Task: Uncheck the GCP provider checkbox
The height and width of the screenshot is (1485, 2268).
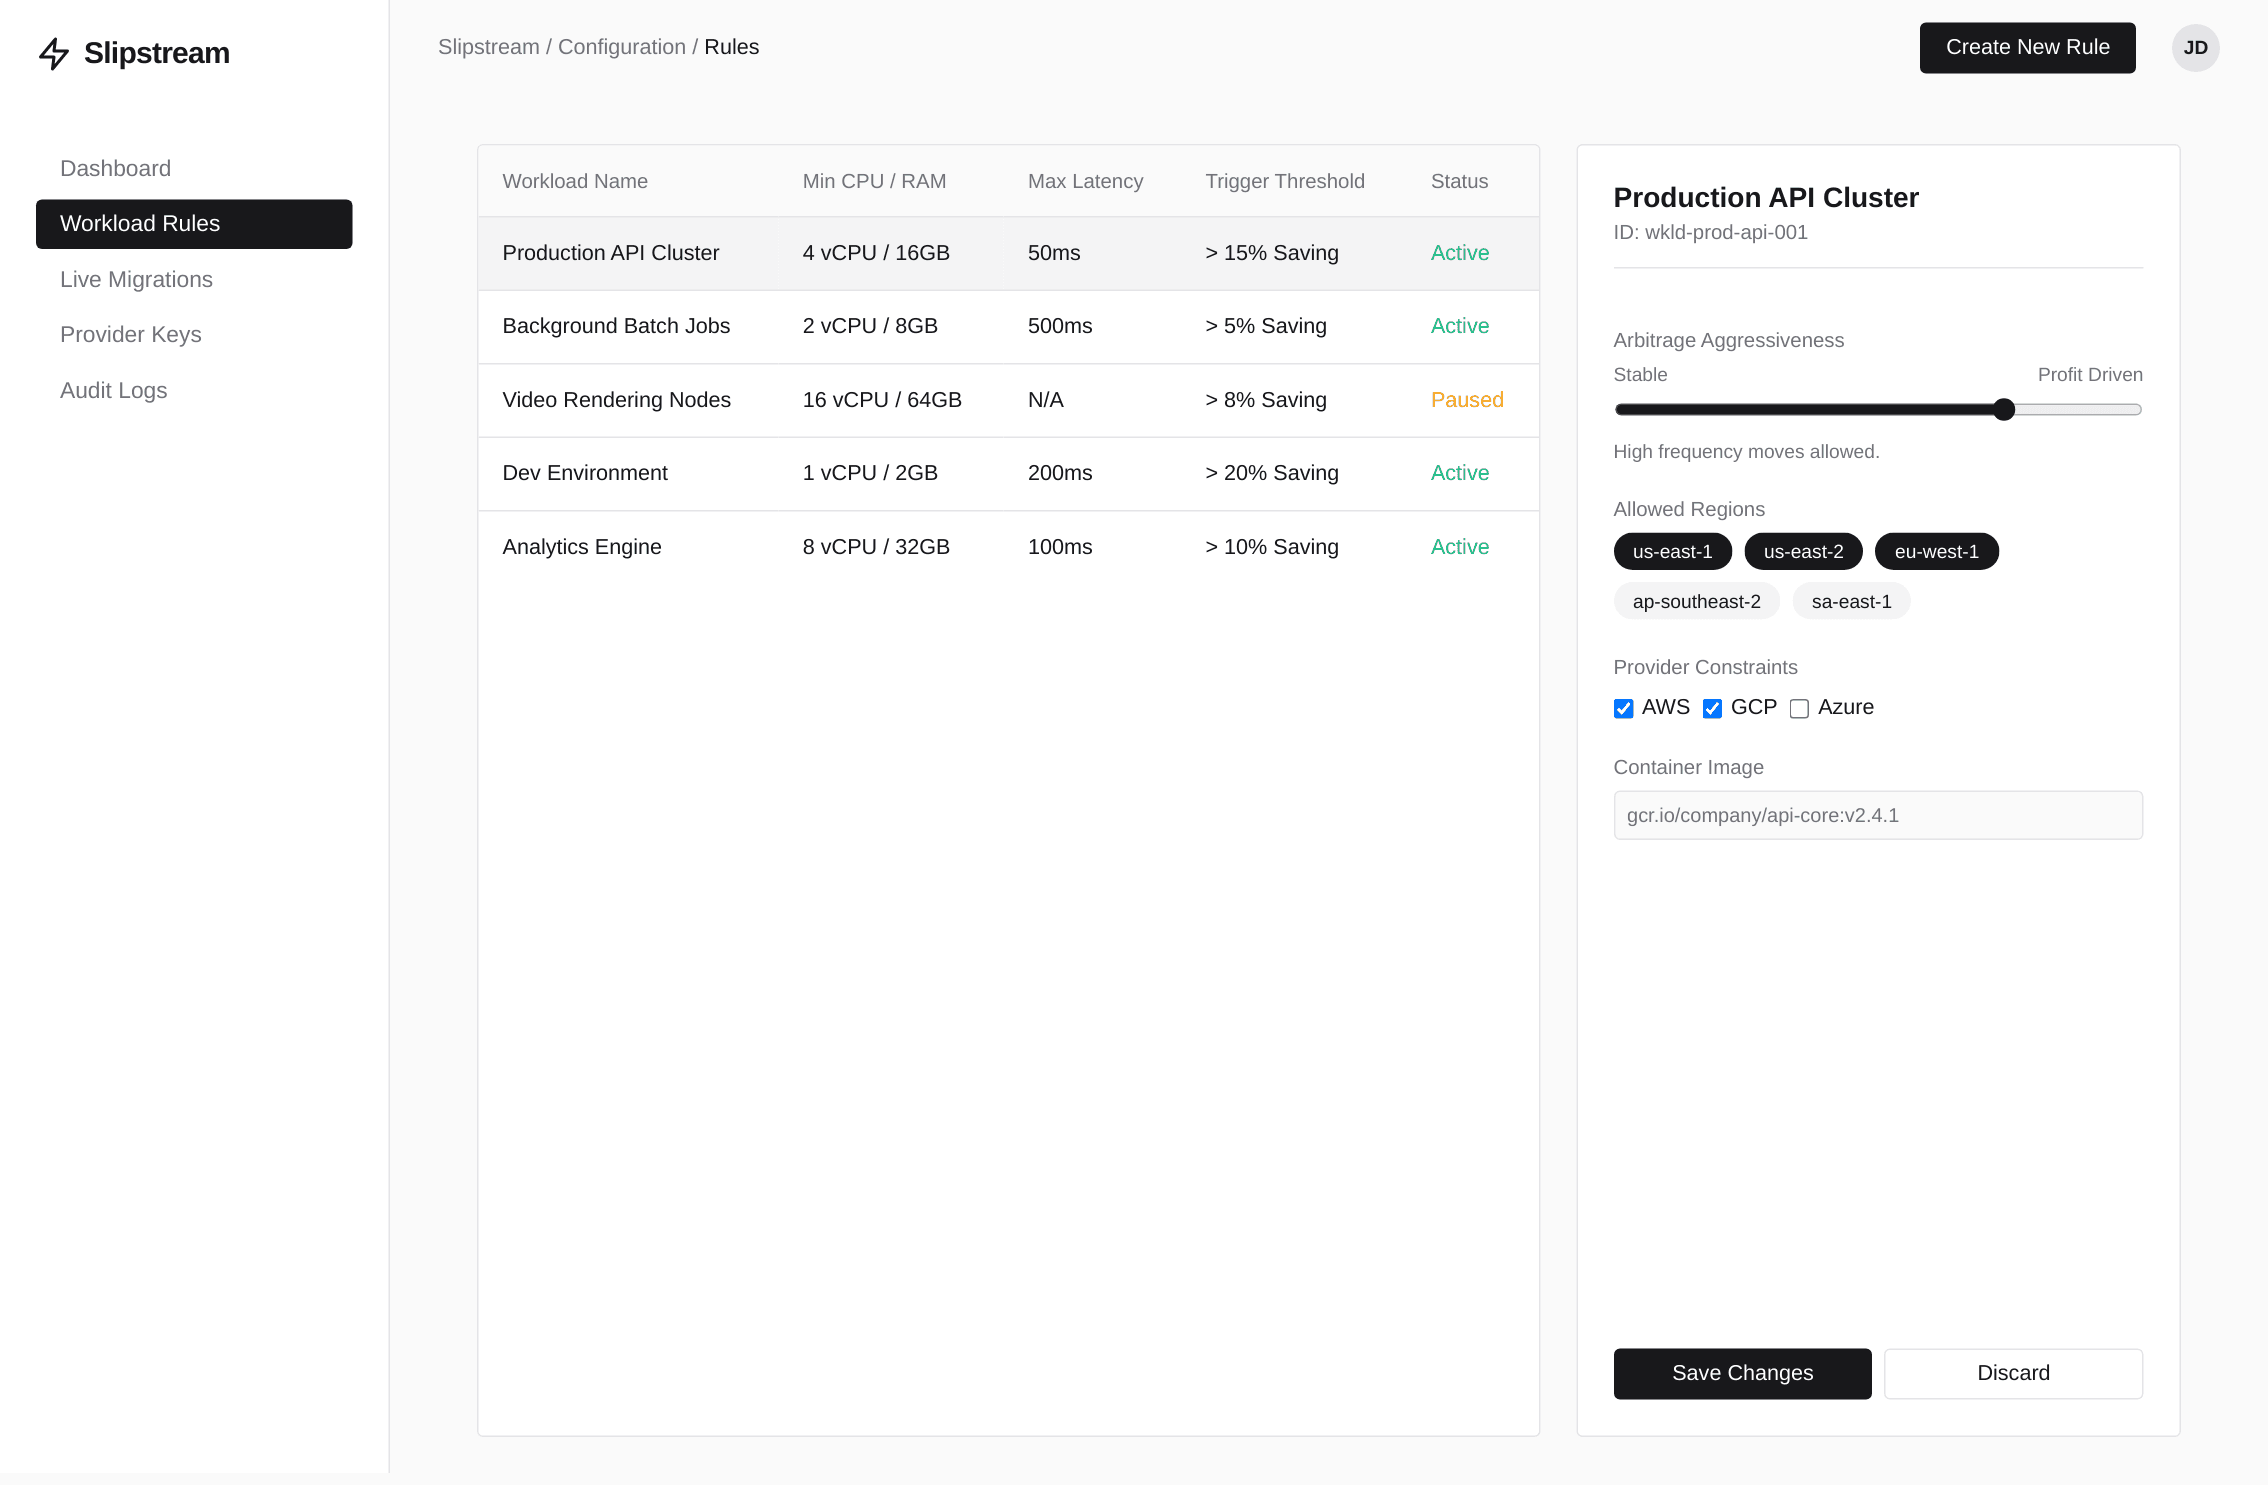Action: 1712,709
